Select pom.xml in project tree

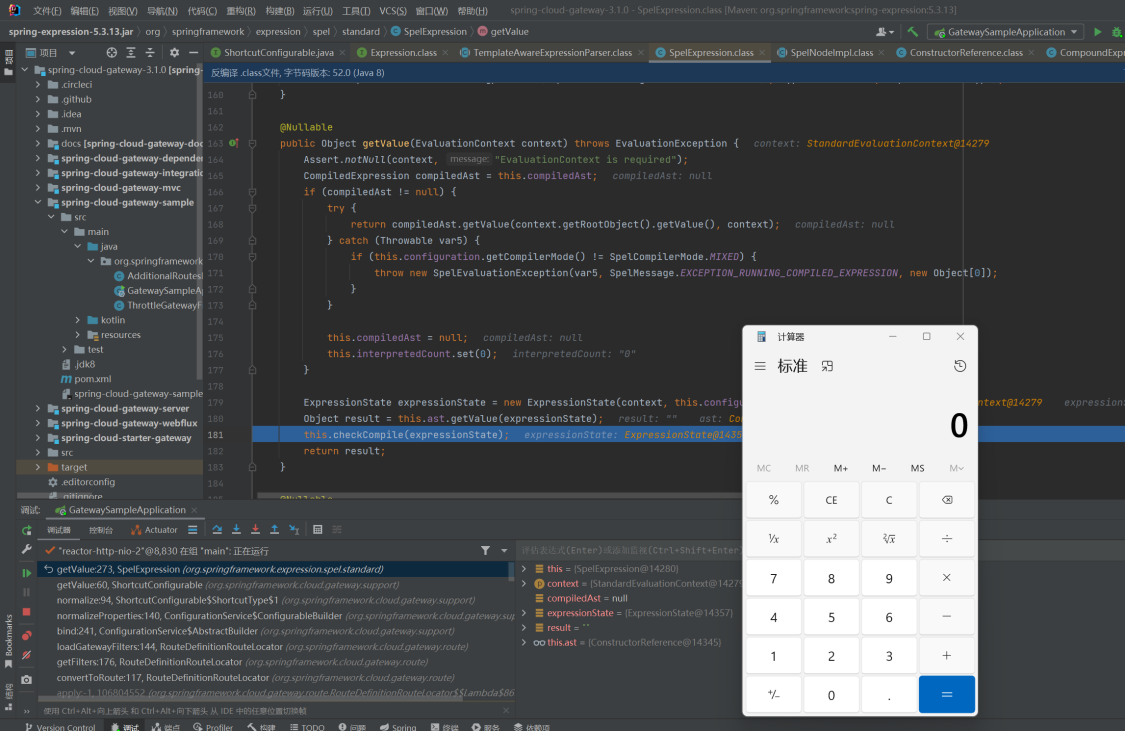tap(93, 379)
